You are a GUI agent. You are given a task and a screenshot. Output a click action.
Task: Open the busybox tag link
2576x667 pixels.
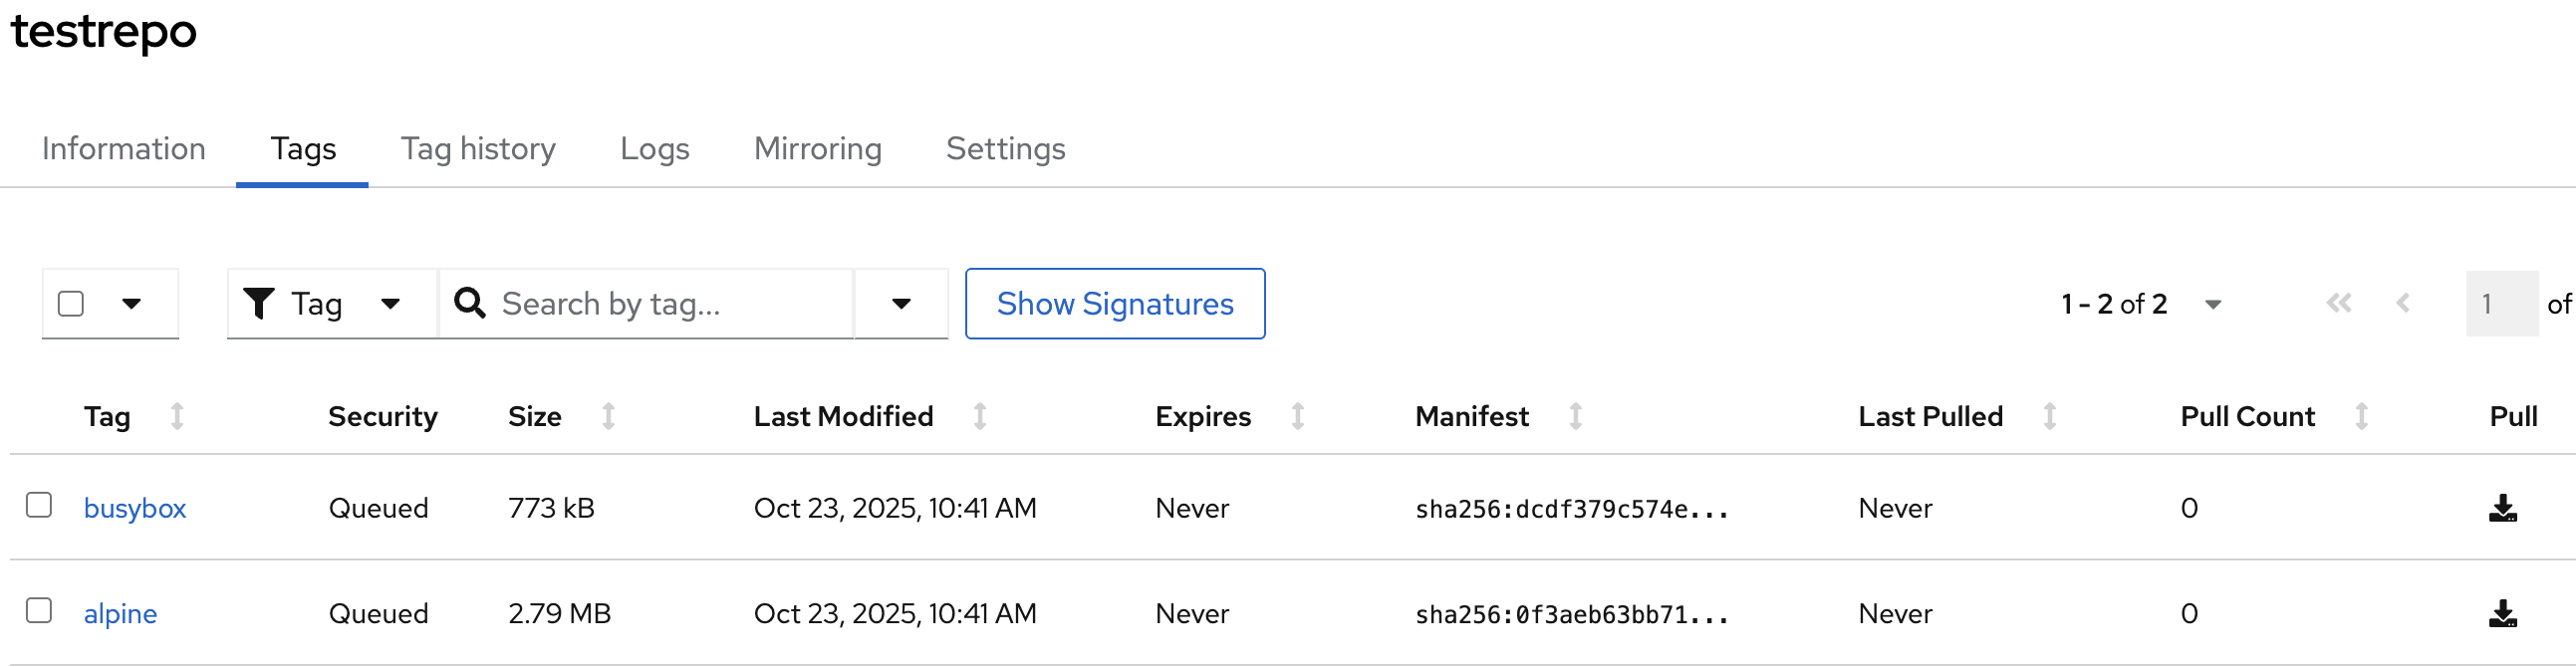point(135,509)
